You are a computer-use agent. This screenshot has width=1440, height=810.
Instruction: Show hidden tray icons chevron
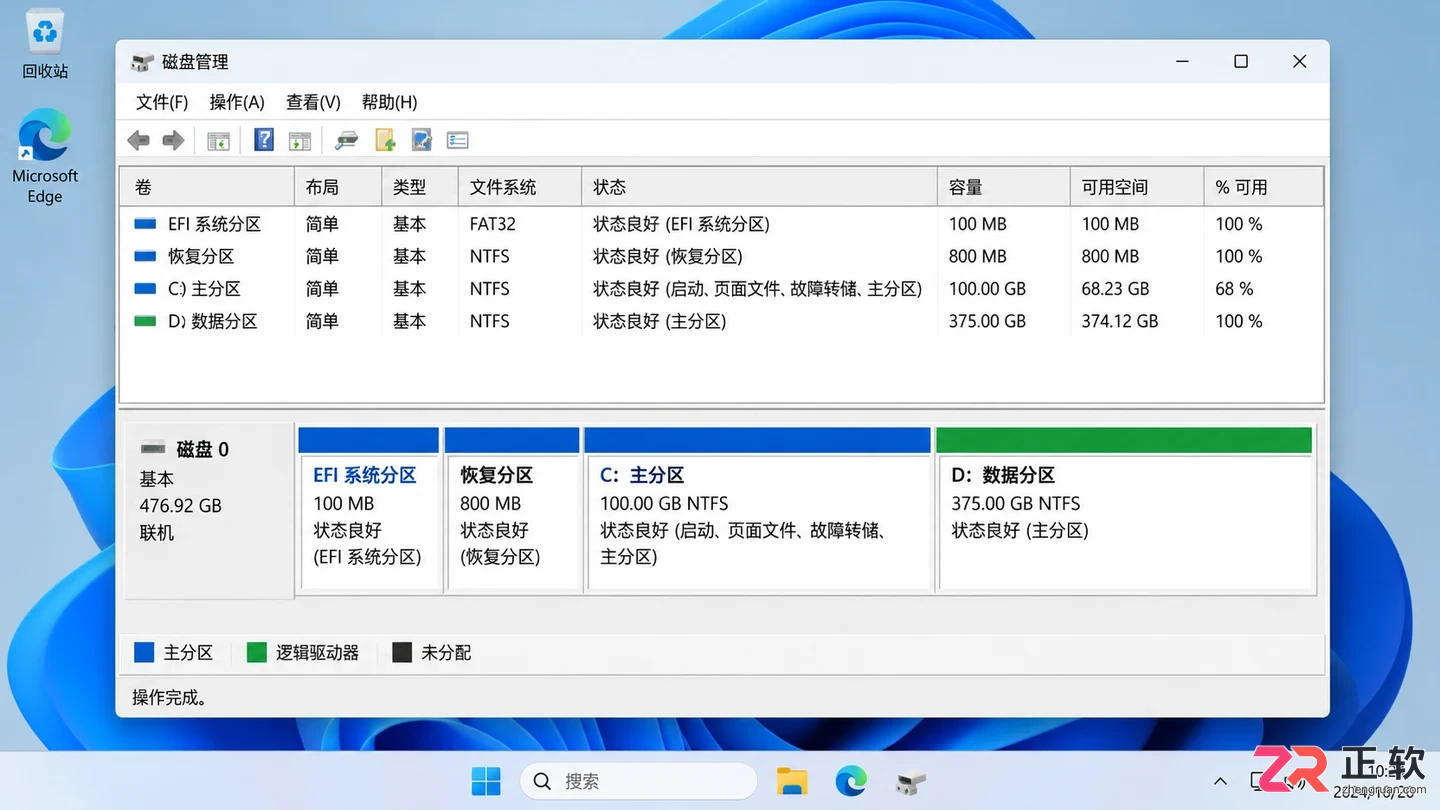[1220, 781]
